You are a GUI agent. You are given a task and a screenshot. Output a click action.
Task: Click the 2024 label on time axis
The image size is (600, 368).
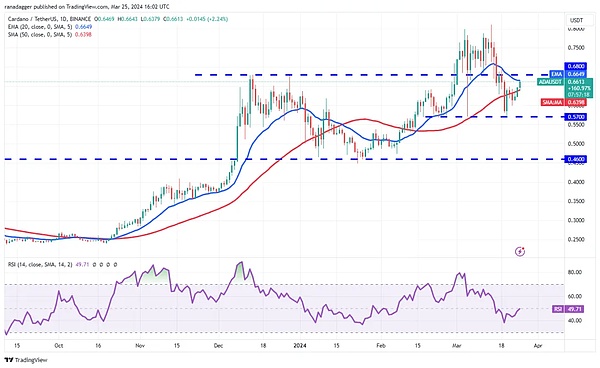[300, 345]
